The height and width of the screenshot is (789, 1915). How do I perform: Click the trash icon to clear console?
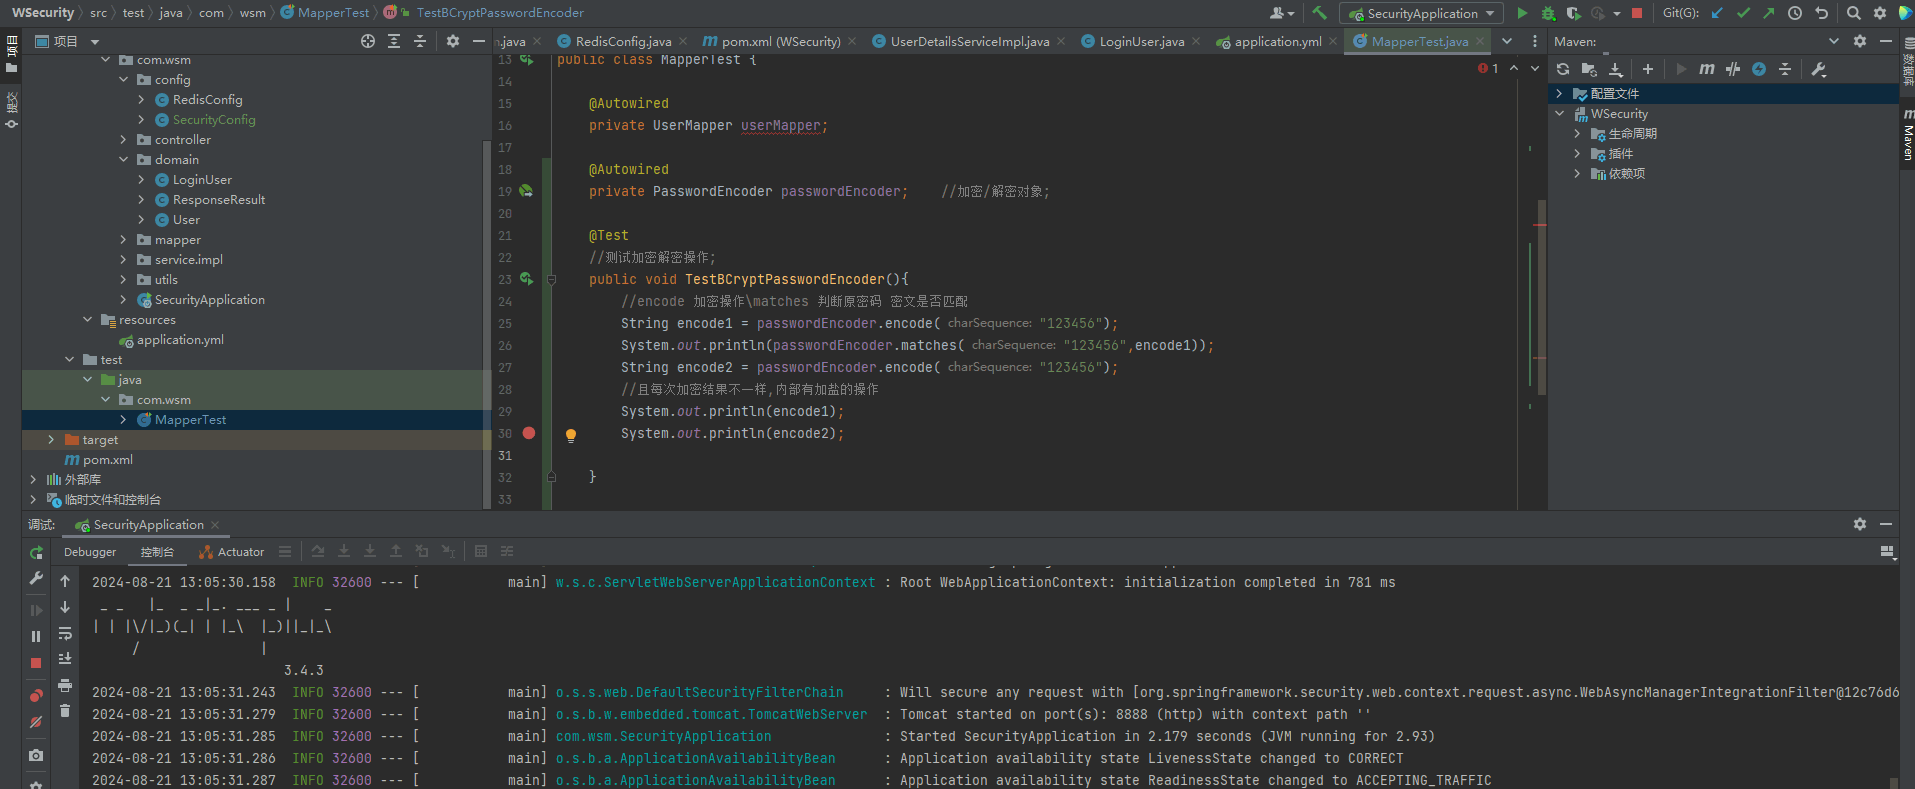pyautogui.click(x=65, y=711)
